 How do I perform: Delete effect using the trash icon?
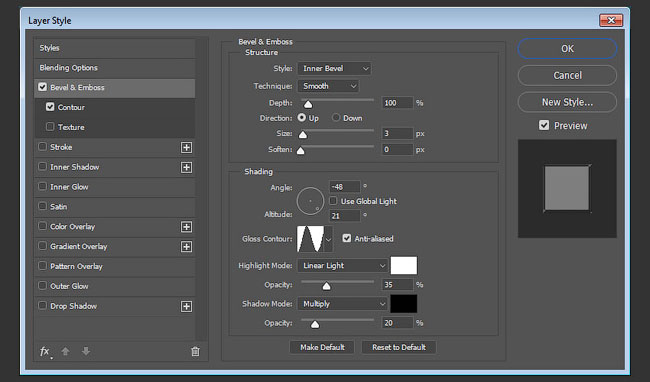[195, 352]
